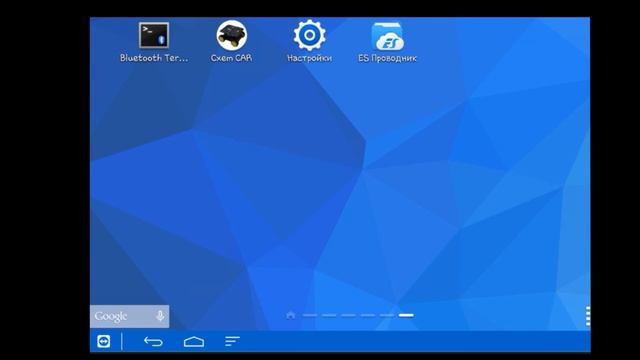Screen dimensions: 640x360
Task: Go to home page indicator icon
Action: tap(291, 315)
